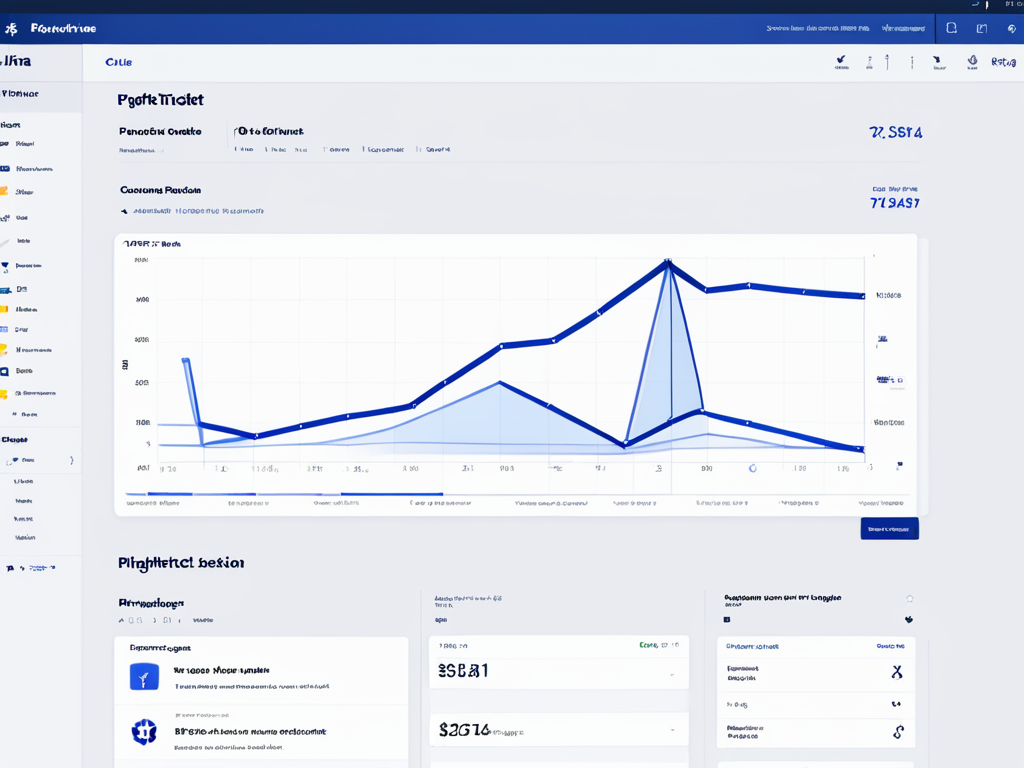1024x768 pixels.
Task: Click the peak point of the chart line
Action: [x=667, y=263]
